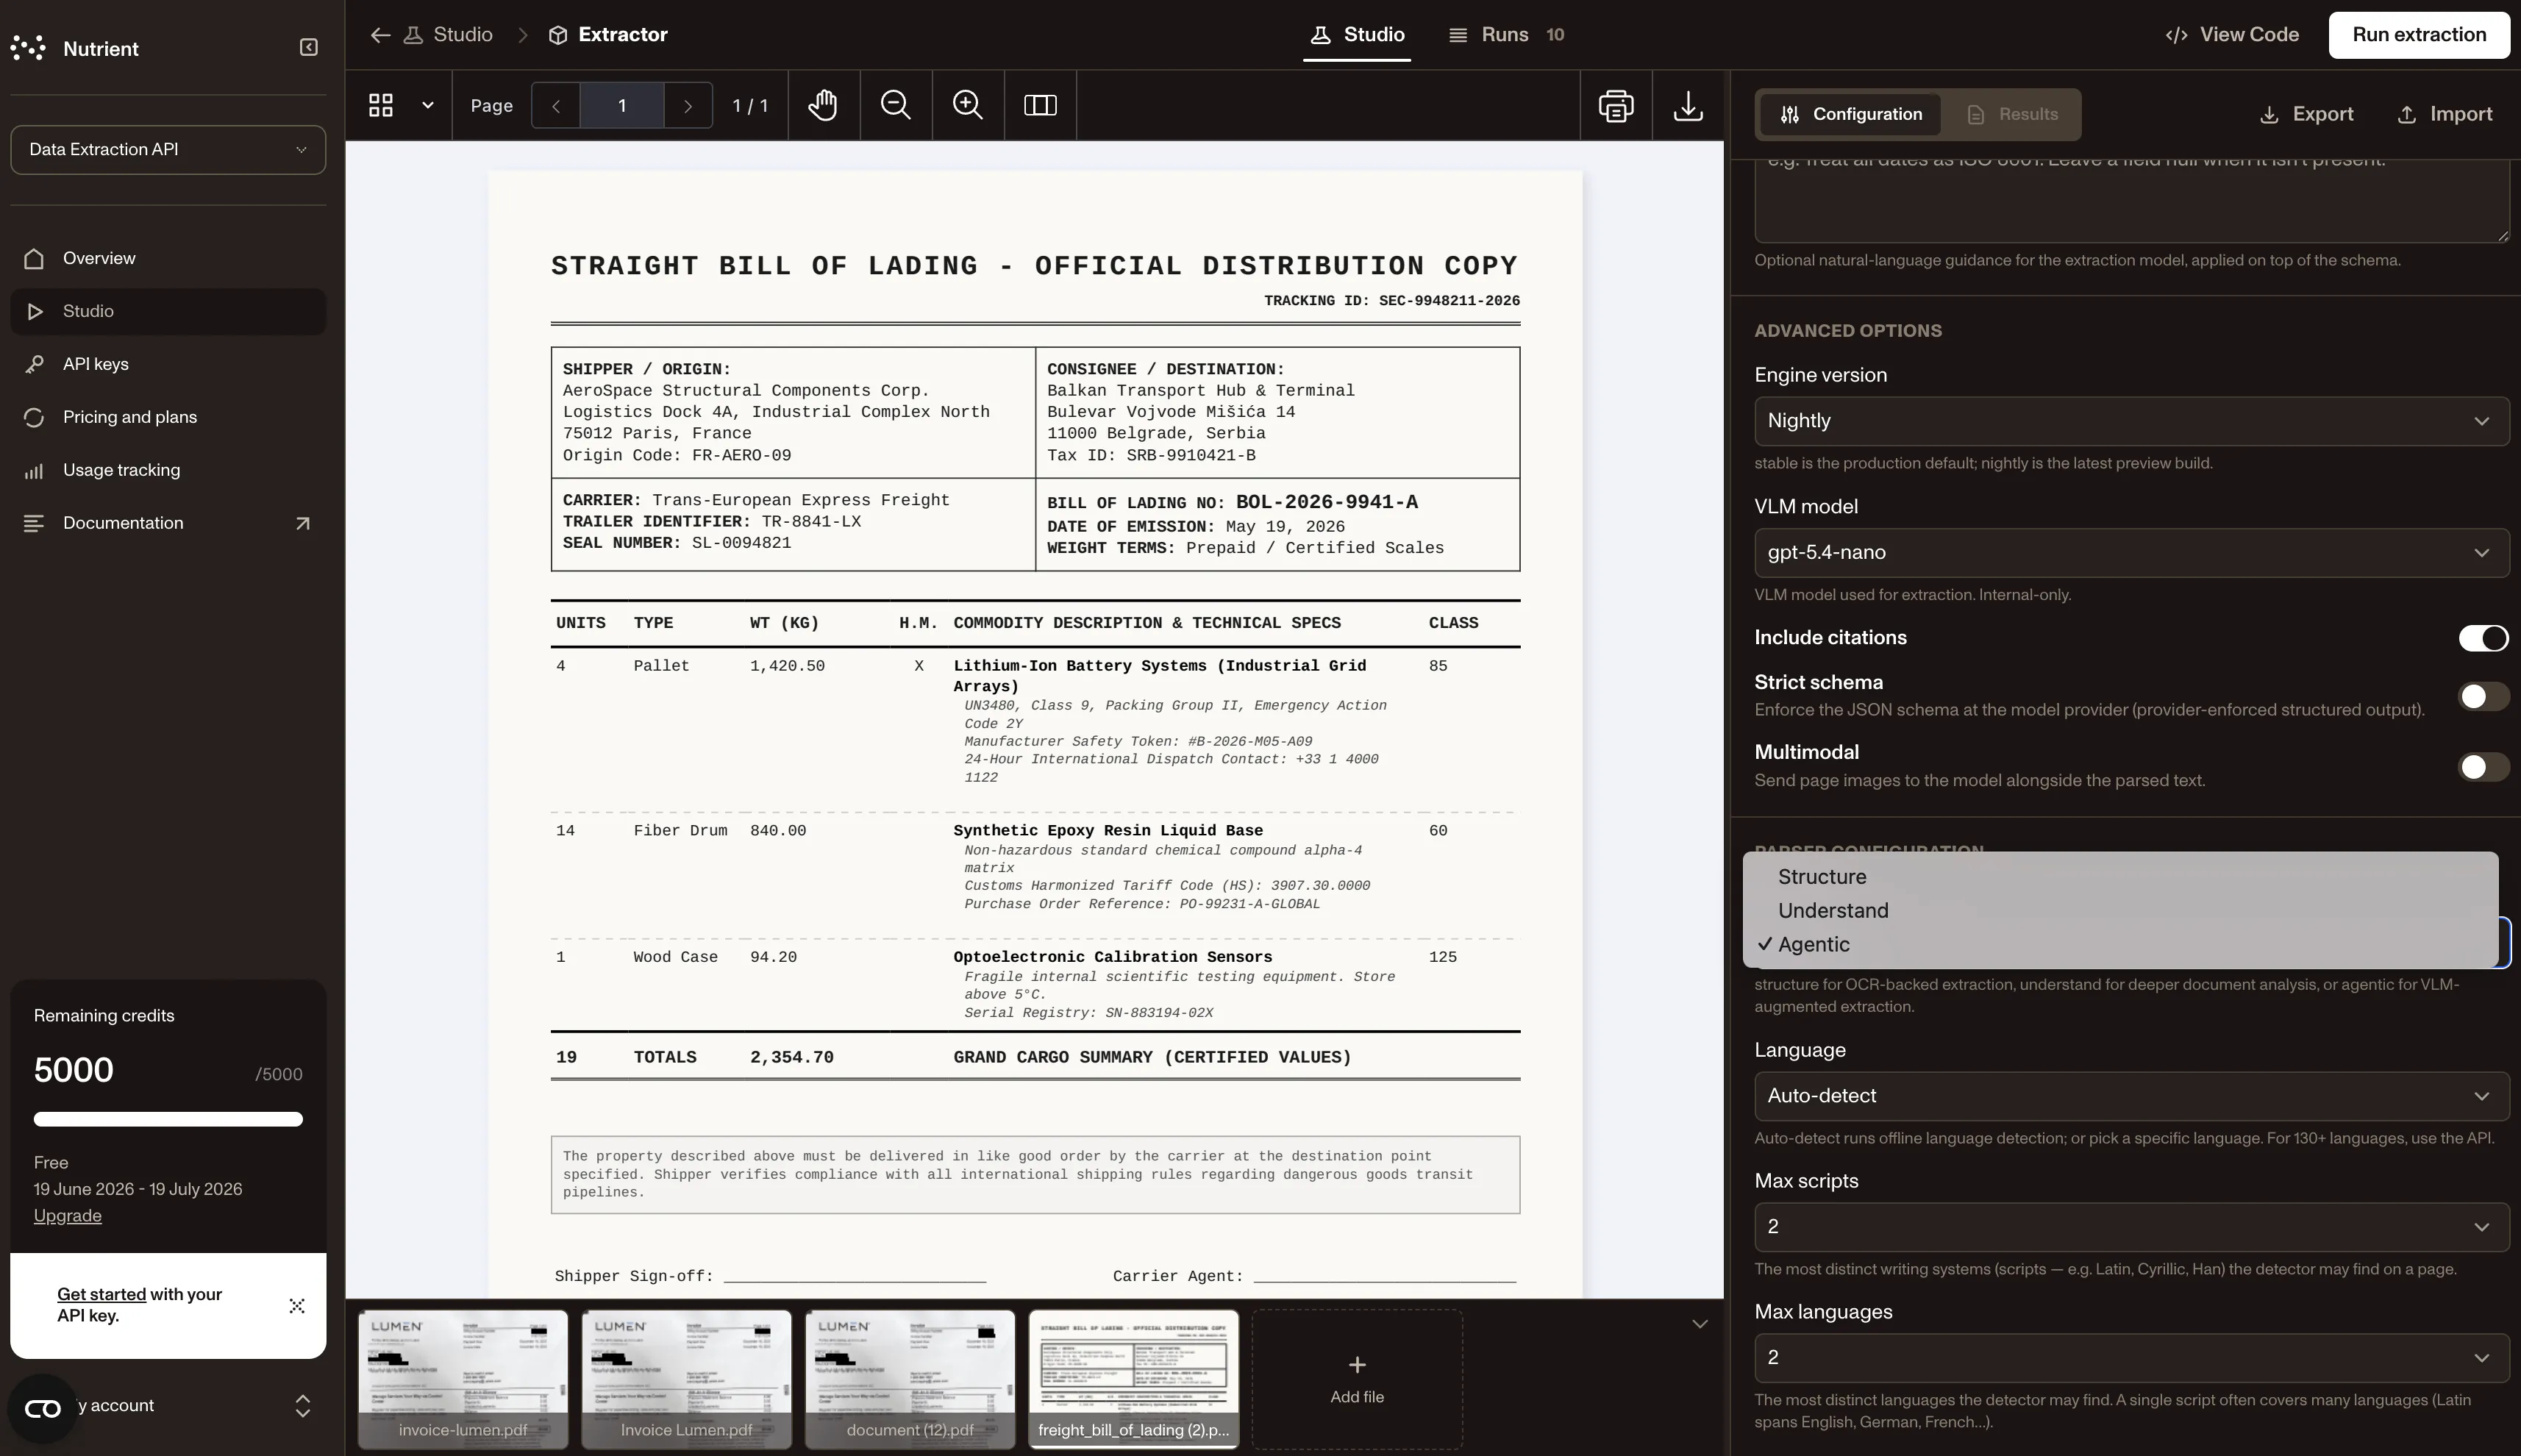Open Pricing and plans
The height and width of the screenshot is (1456, 2521).
pos(168,418)
